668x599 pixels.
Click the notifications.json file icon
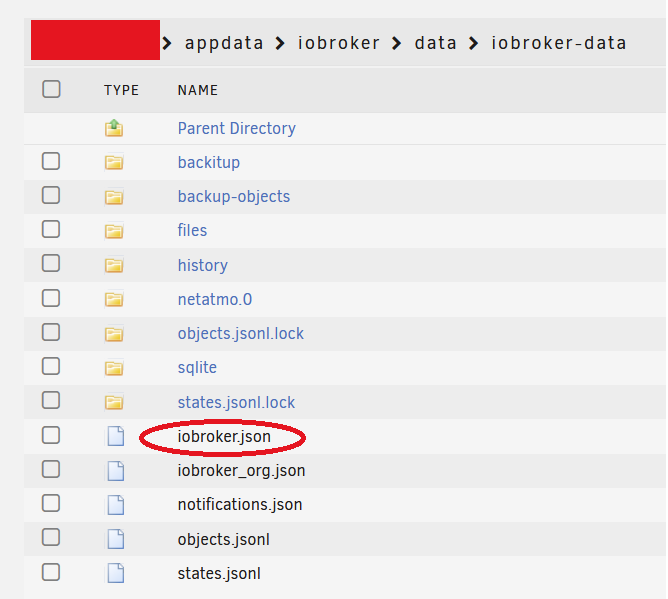tap(115, 505)
